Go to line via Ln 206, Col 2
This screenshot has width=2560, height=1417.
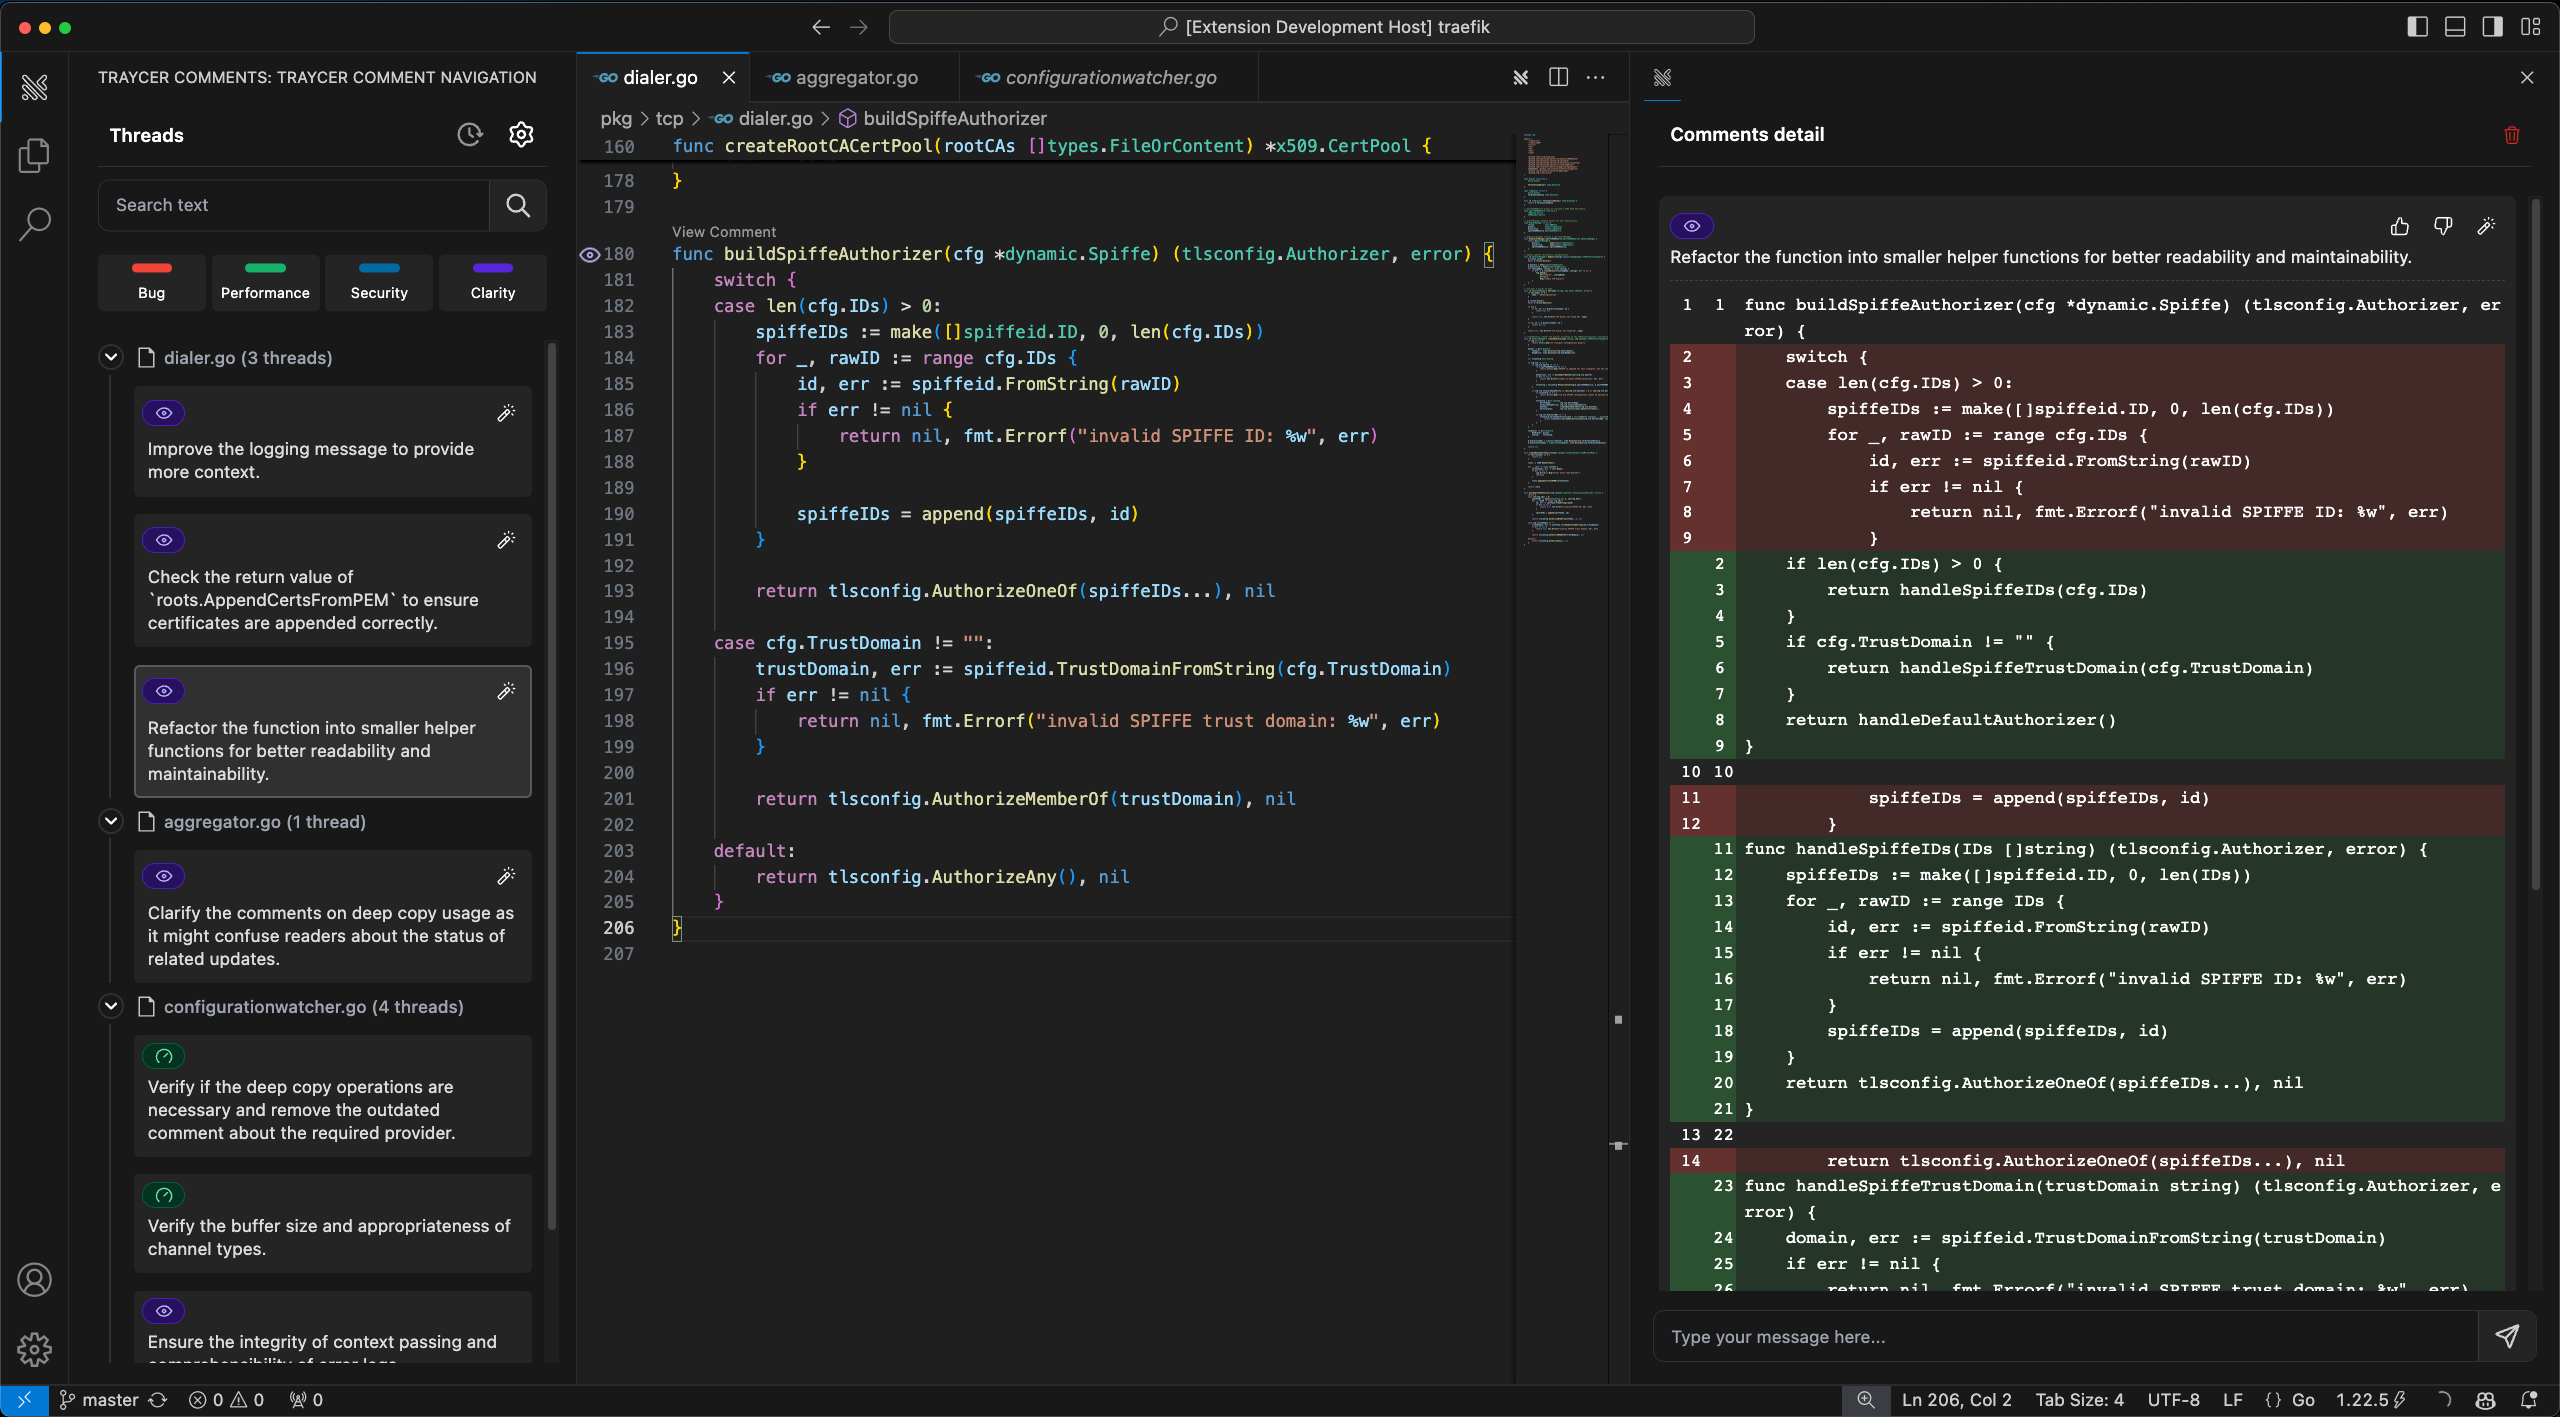[x=1957, y=1400]
